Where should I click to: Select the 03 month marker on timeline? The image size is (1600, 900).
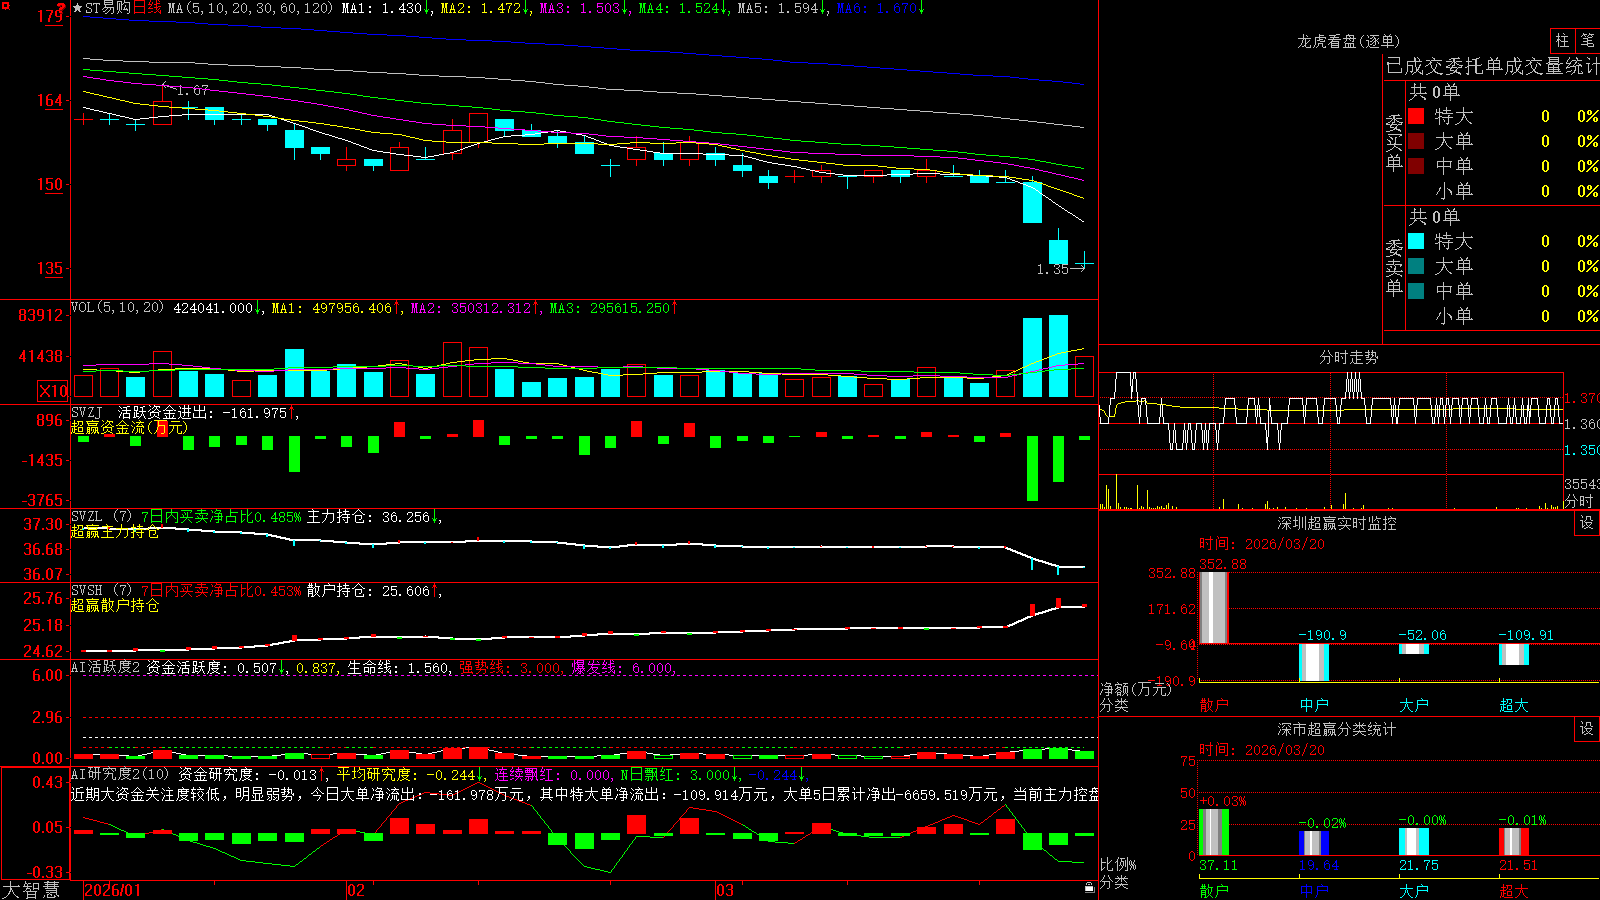(725, 890)
